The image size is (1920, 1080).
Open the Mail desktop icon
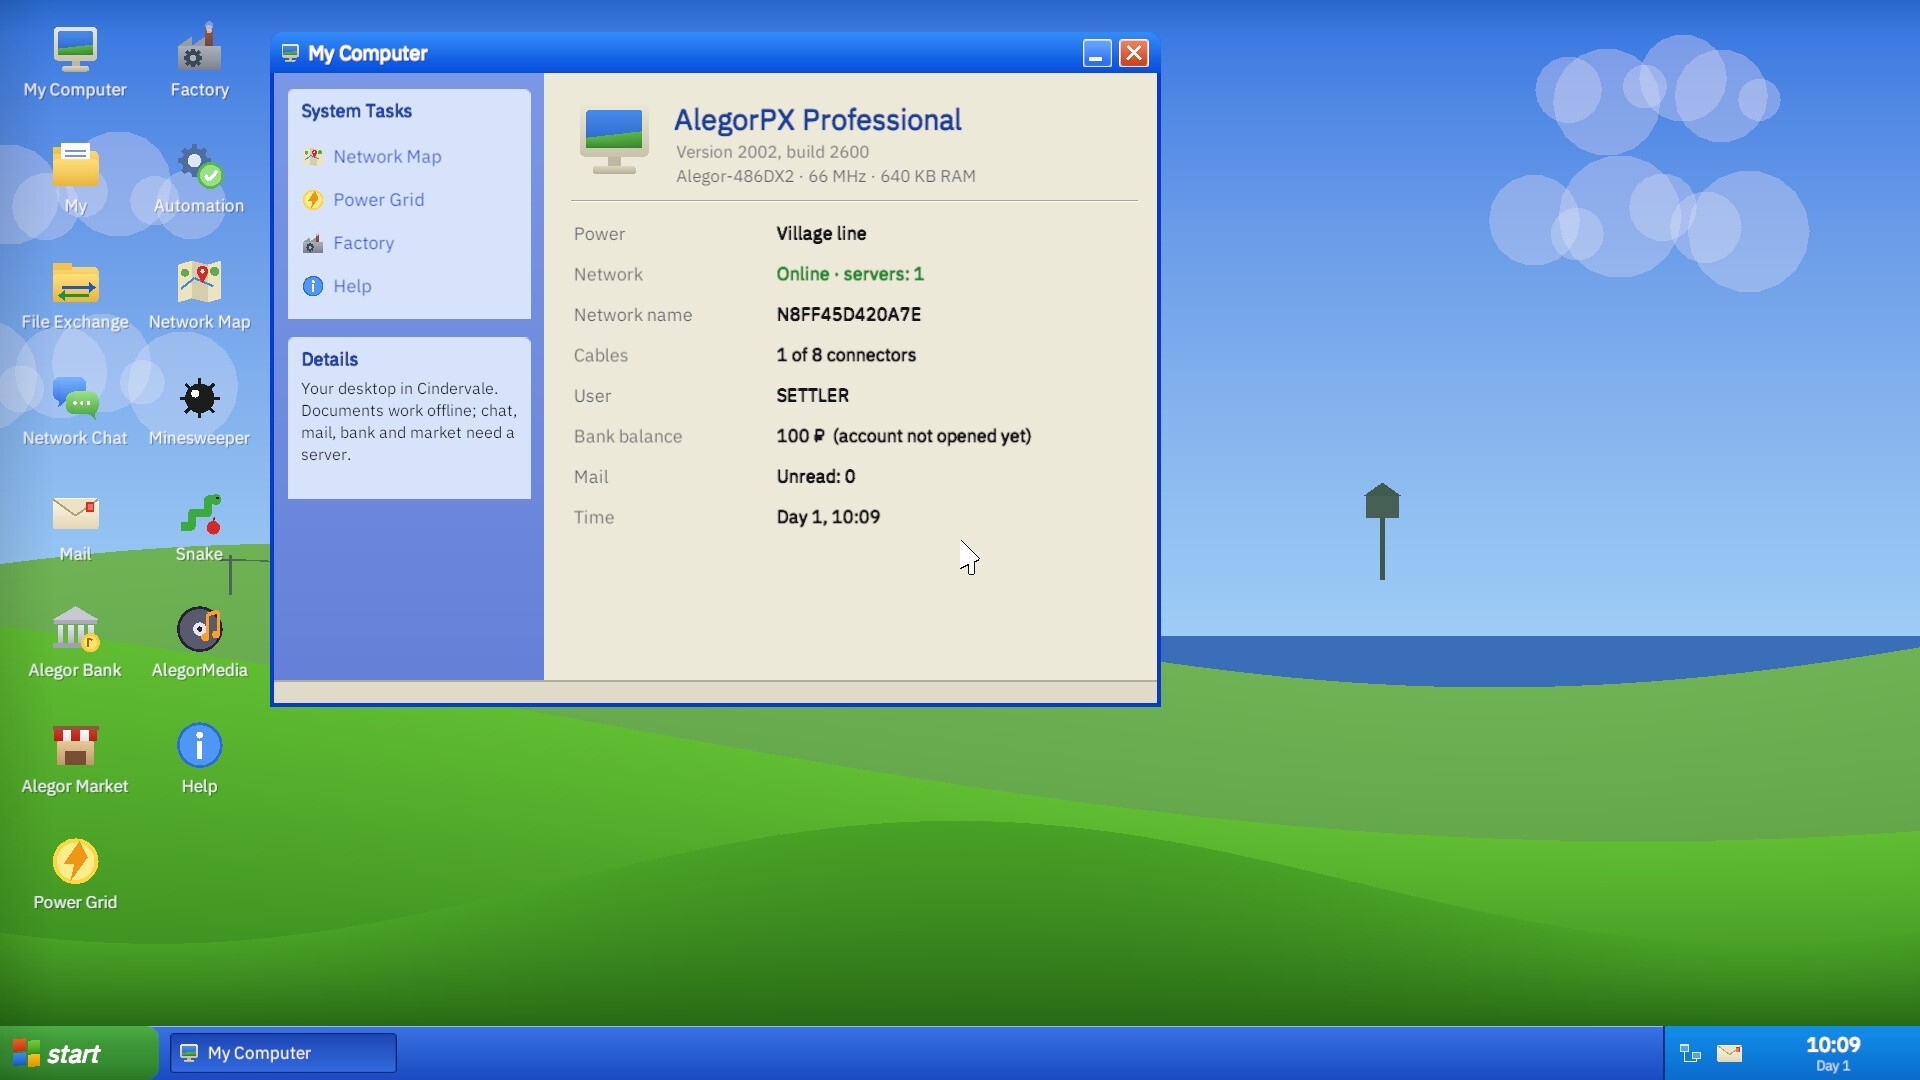click(x=75, y=526)
